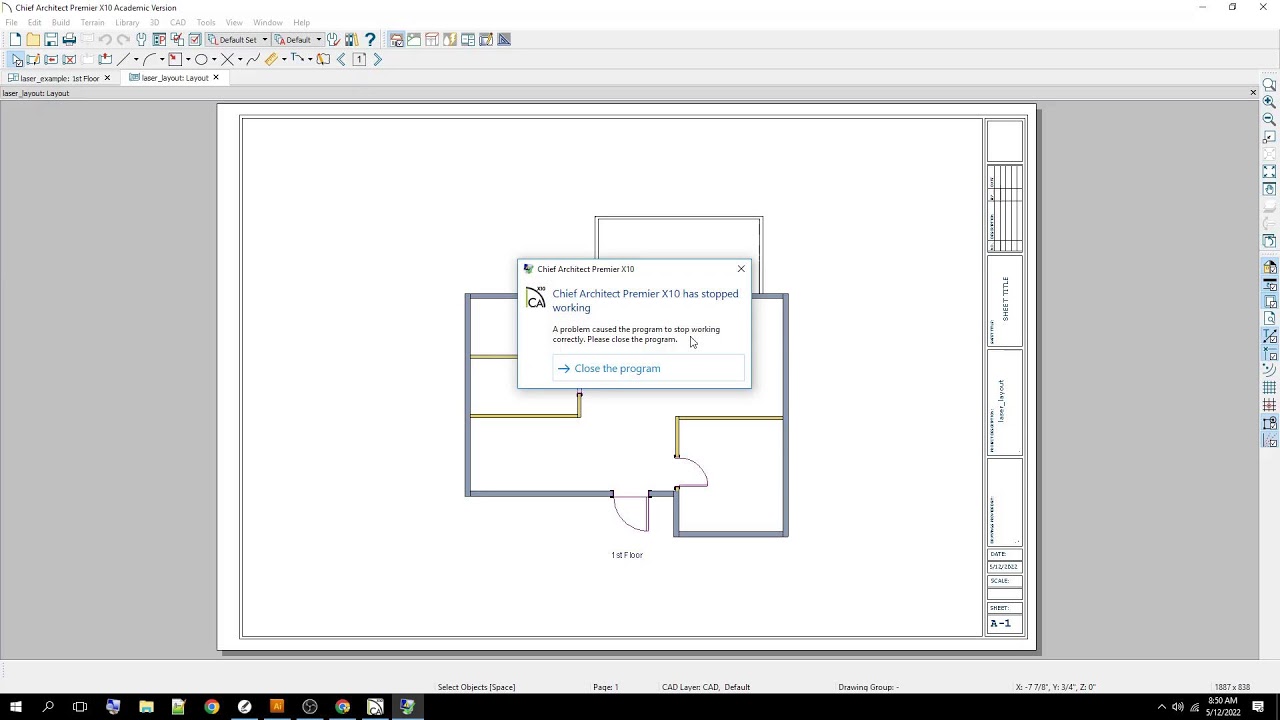Toggle the print preview page icon in sidebar
This screenshot has width=1280, height=720.
1269,318
